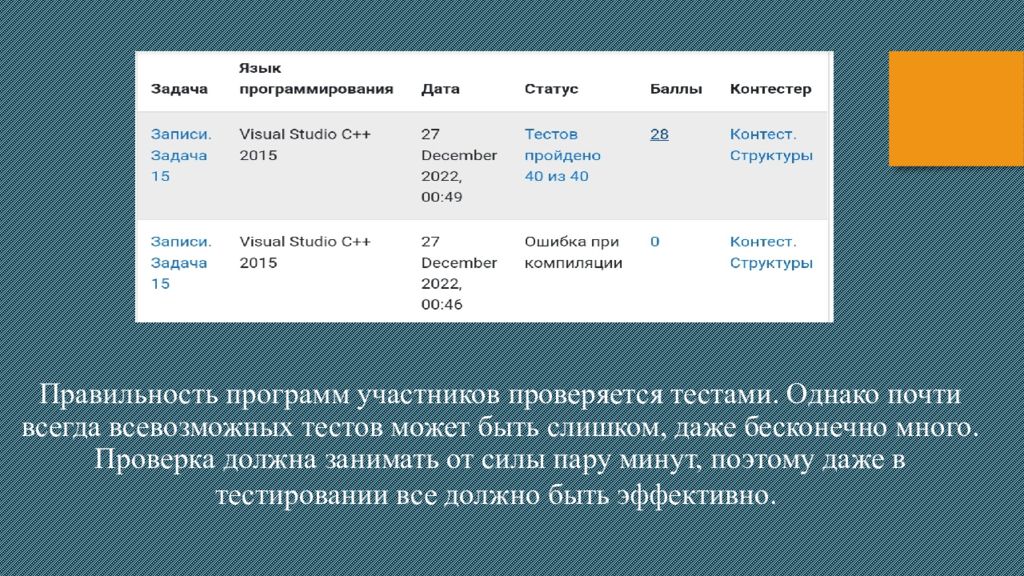Select 'Visual Studio C++ 2015' in the 40 из 40 row
Screen dimensions: 1024x576
[305, 144]
